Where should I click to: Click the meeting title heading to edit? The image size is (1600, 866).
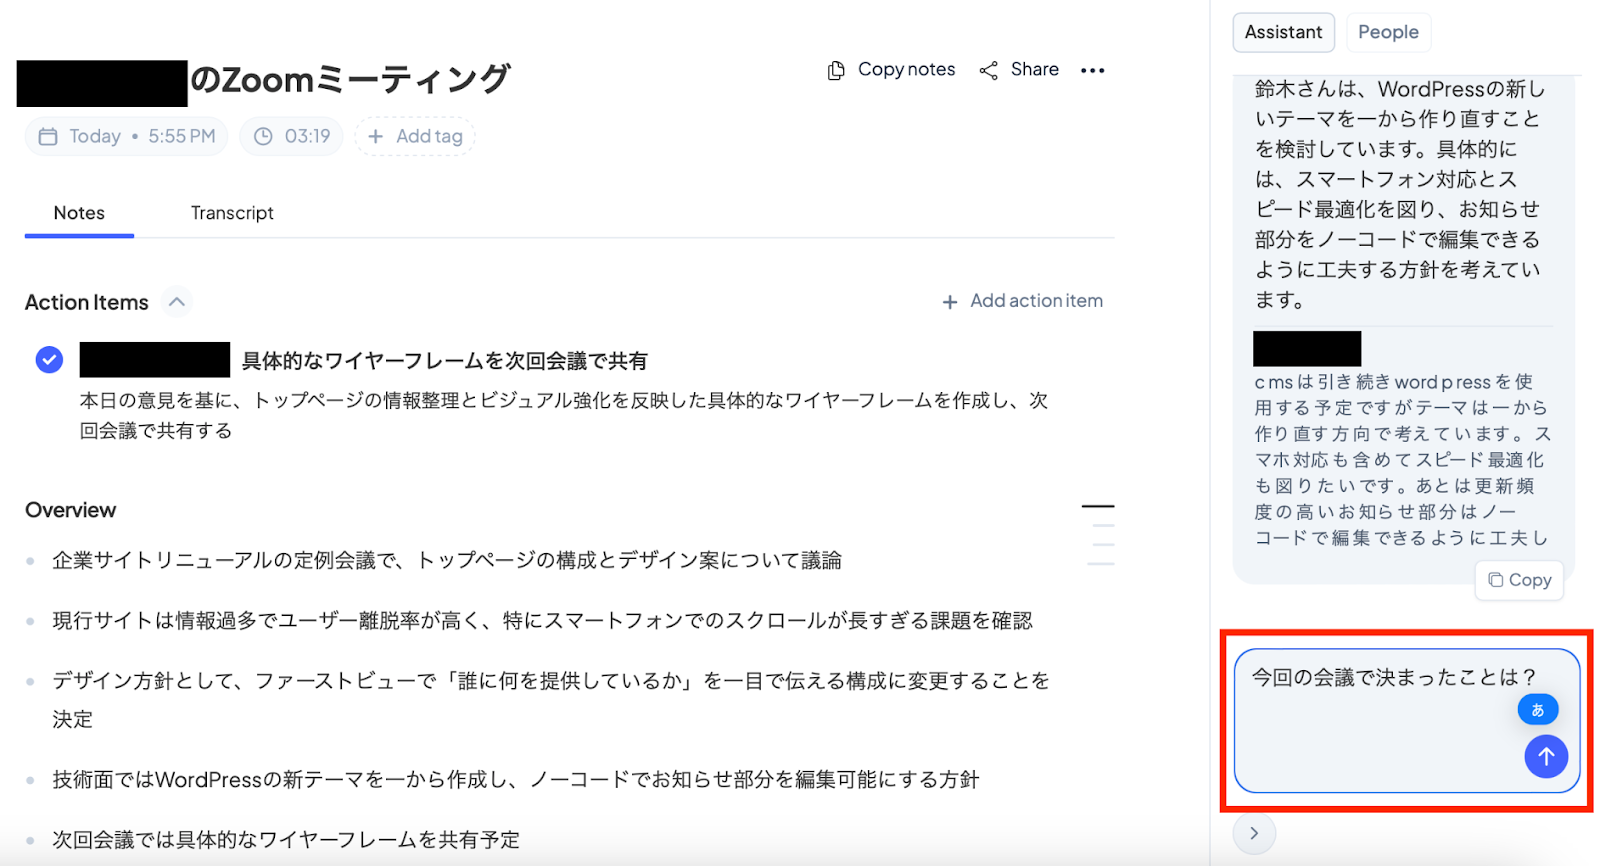[350, 80]
